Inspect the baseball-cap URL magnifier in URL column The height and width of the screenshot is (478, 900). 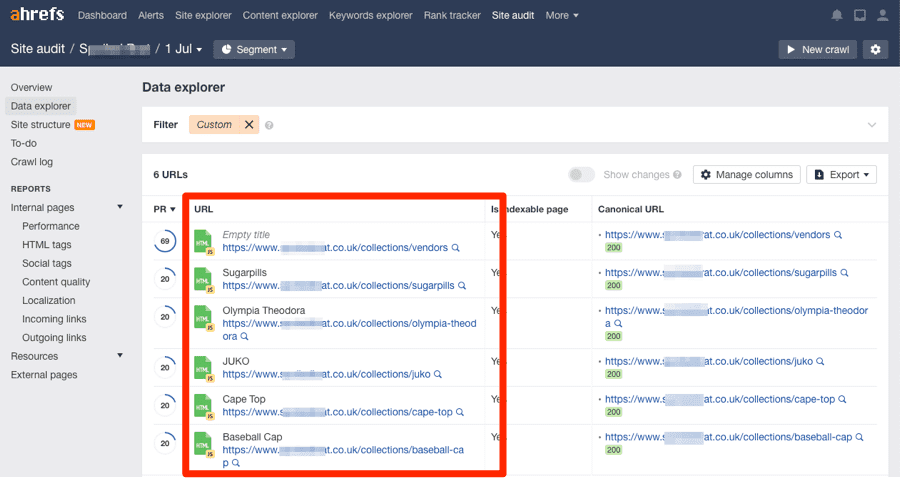[x=236, y=463]
